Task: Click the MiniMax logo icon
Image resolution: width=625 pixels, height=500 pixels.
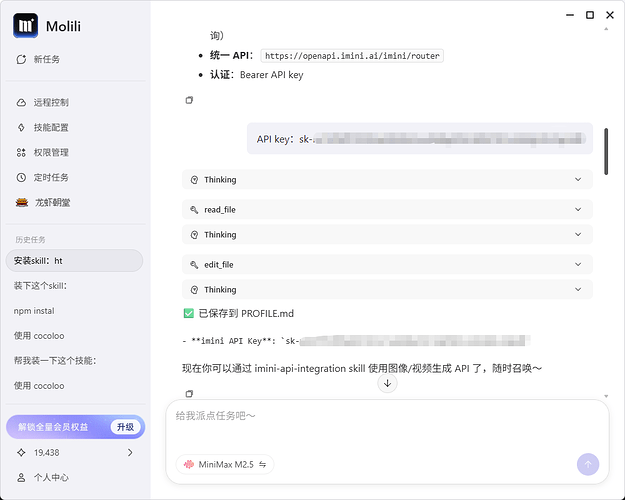Action: [x=189, y=465]
